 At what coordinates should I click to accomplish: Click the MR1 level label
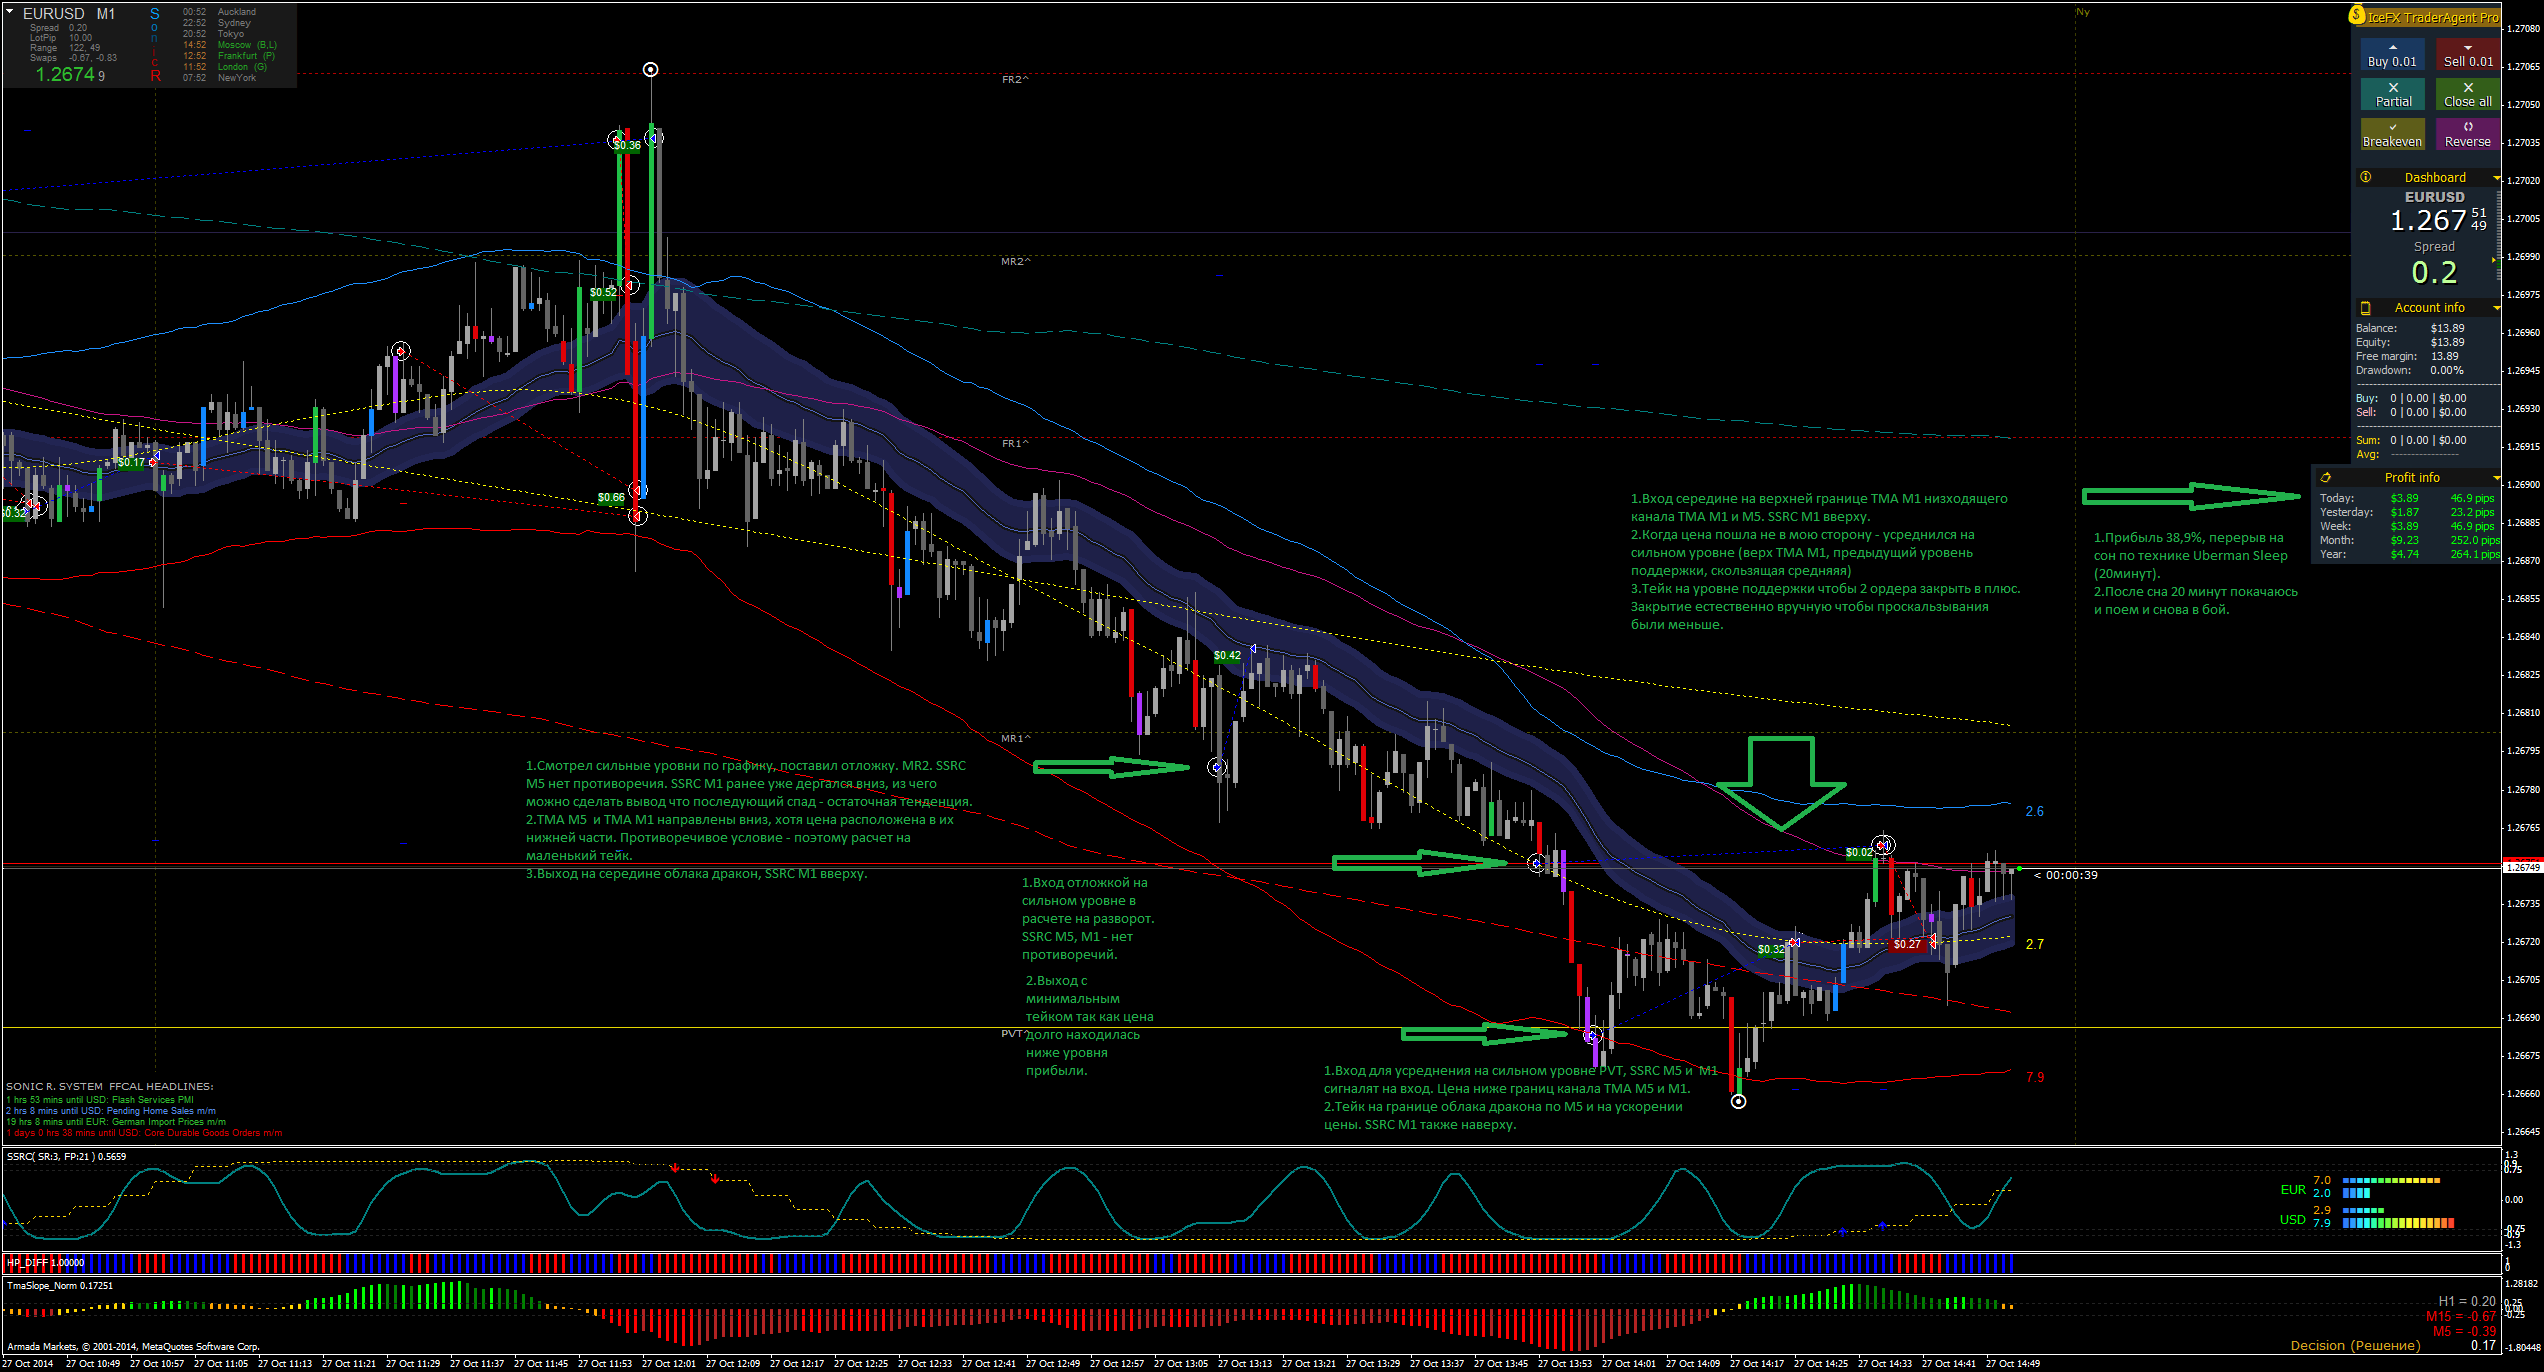click(x=1015, y=738)
